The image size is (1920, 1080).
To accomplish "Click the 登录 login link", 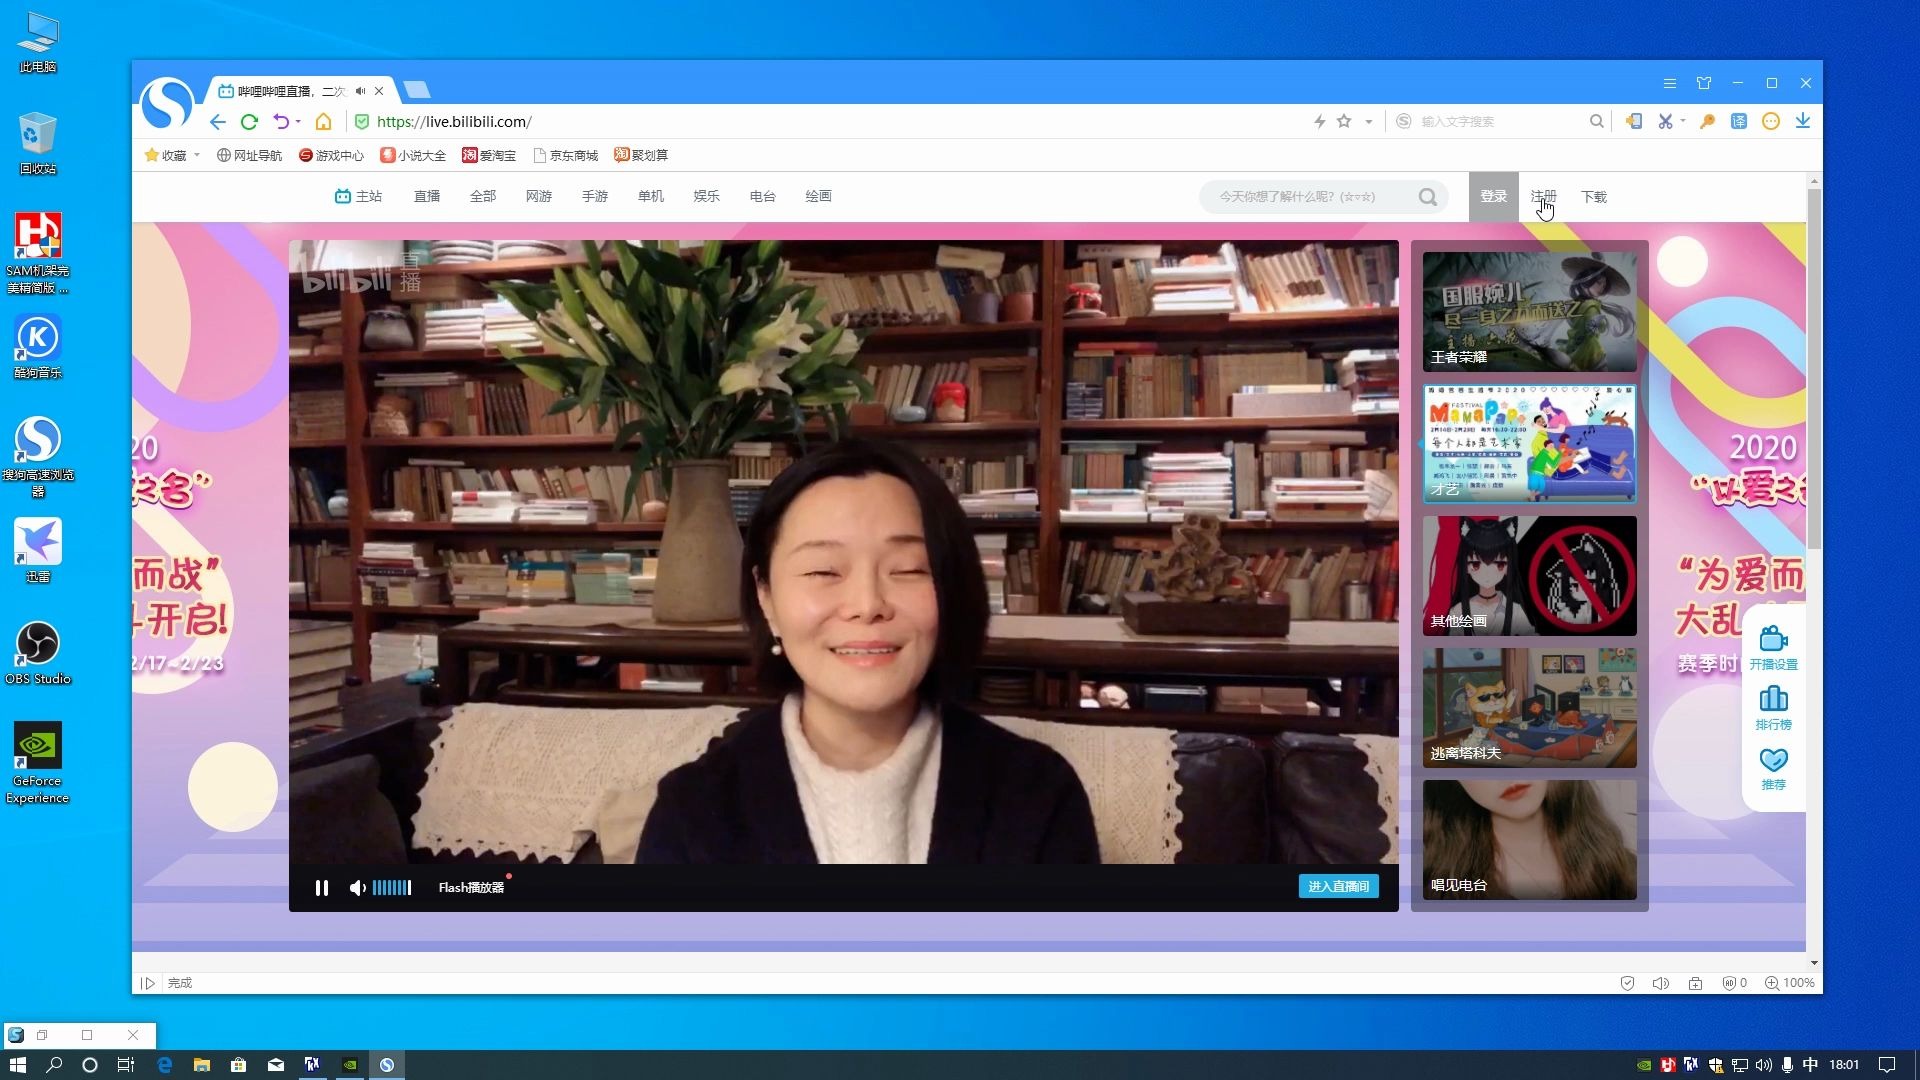I will [x=1493, y=197].
